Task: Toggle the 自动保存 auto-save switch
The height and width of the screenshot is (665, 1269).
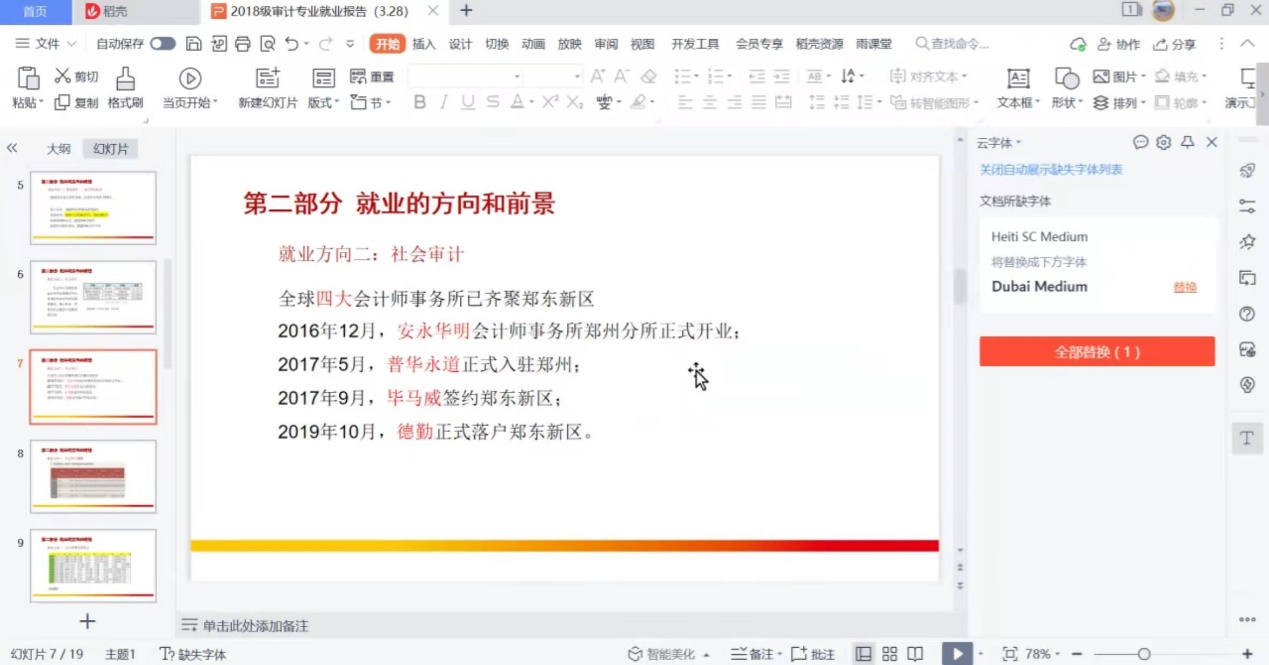Action: pyautogui.click(x=163, y=44)
